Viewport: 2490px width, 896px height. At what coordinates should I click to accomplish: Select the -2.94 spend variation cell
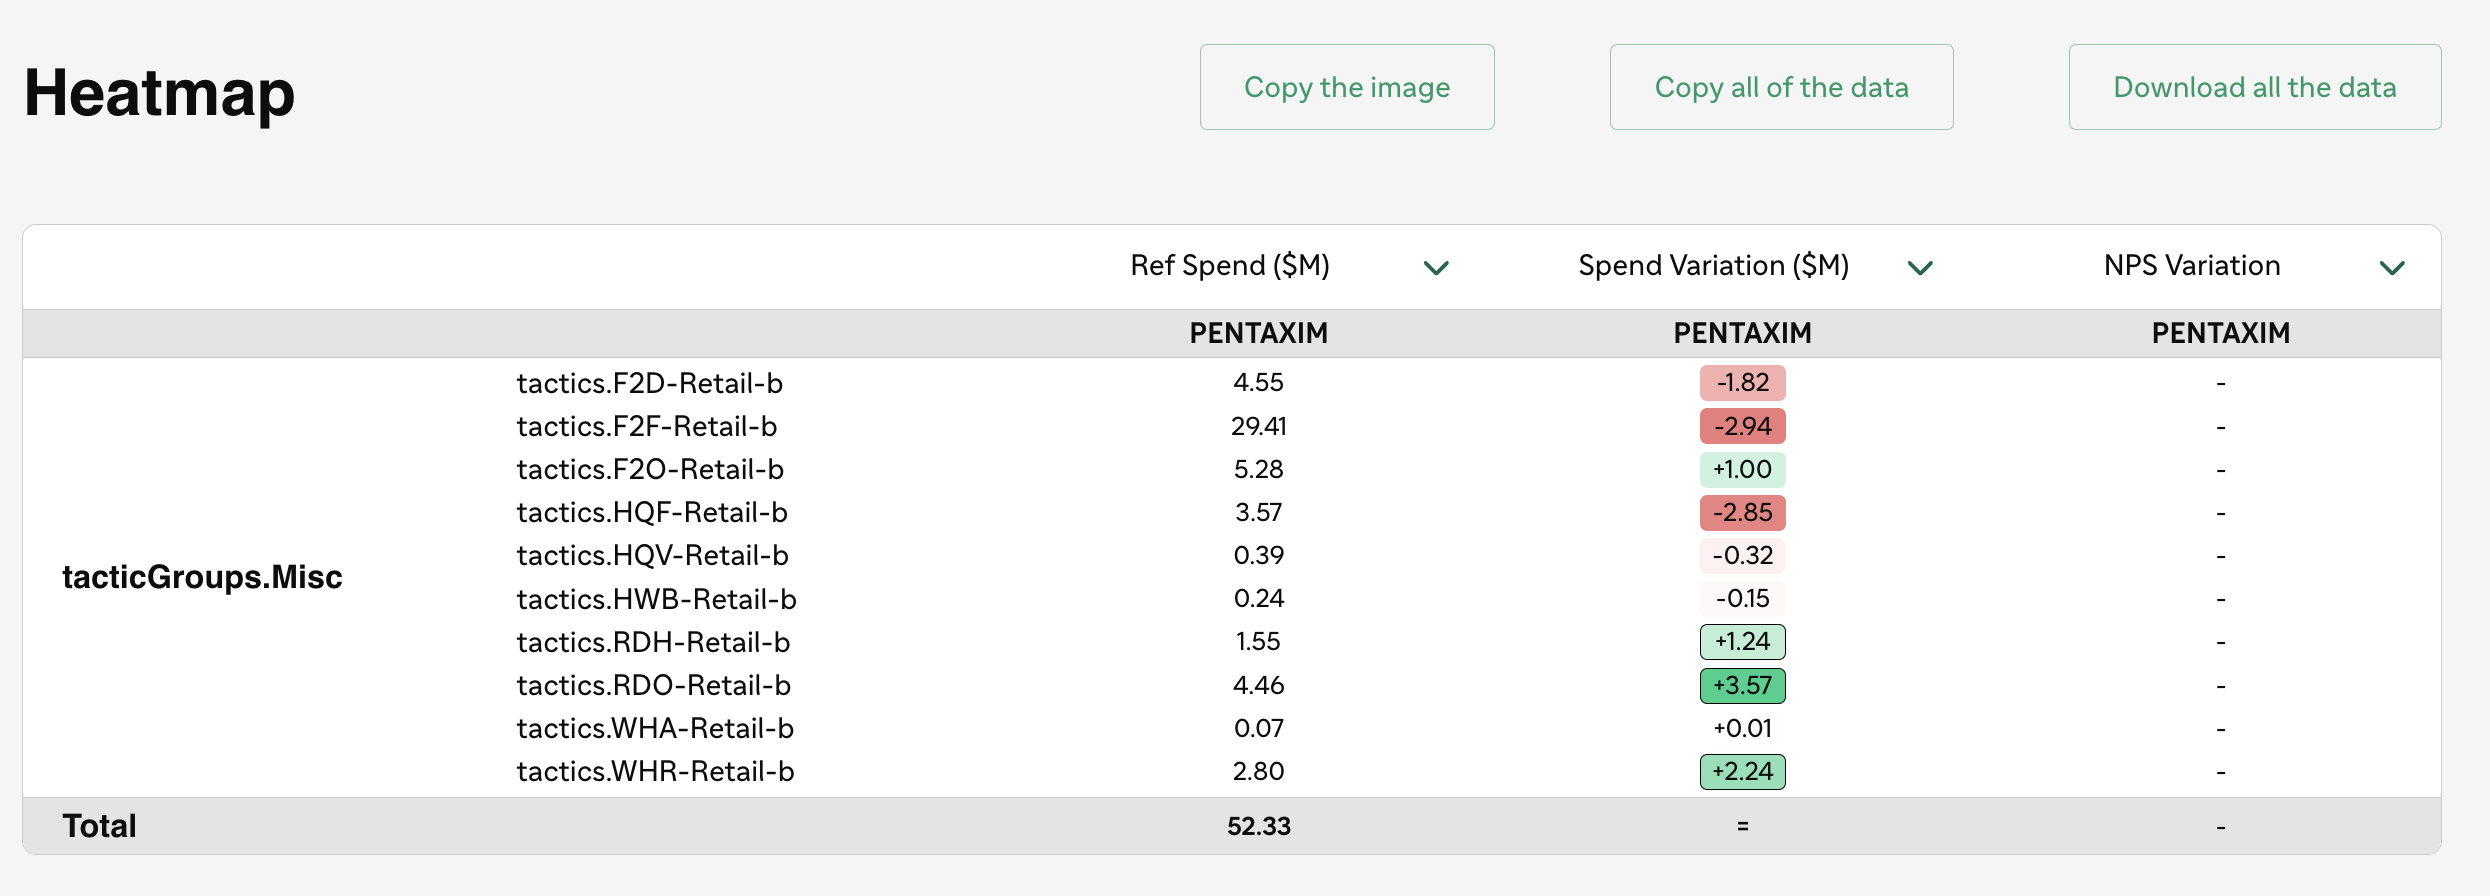(x=1743, y=426)
